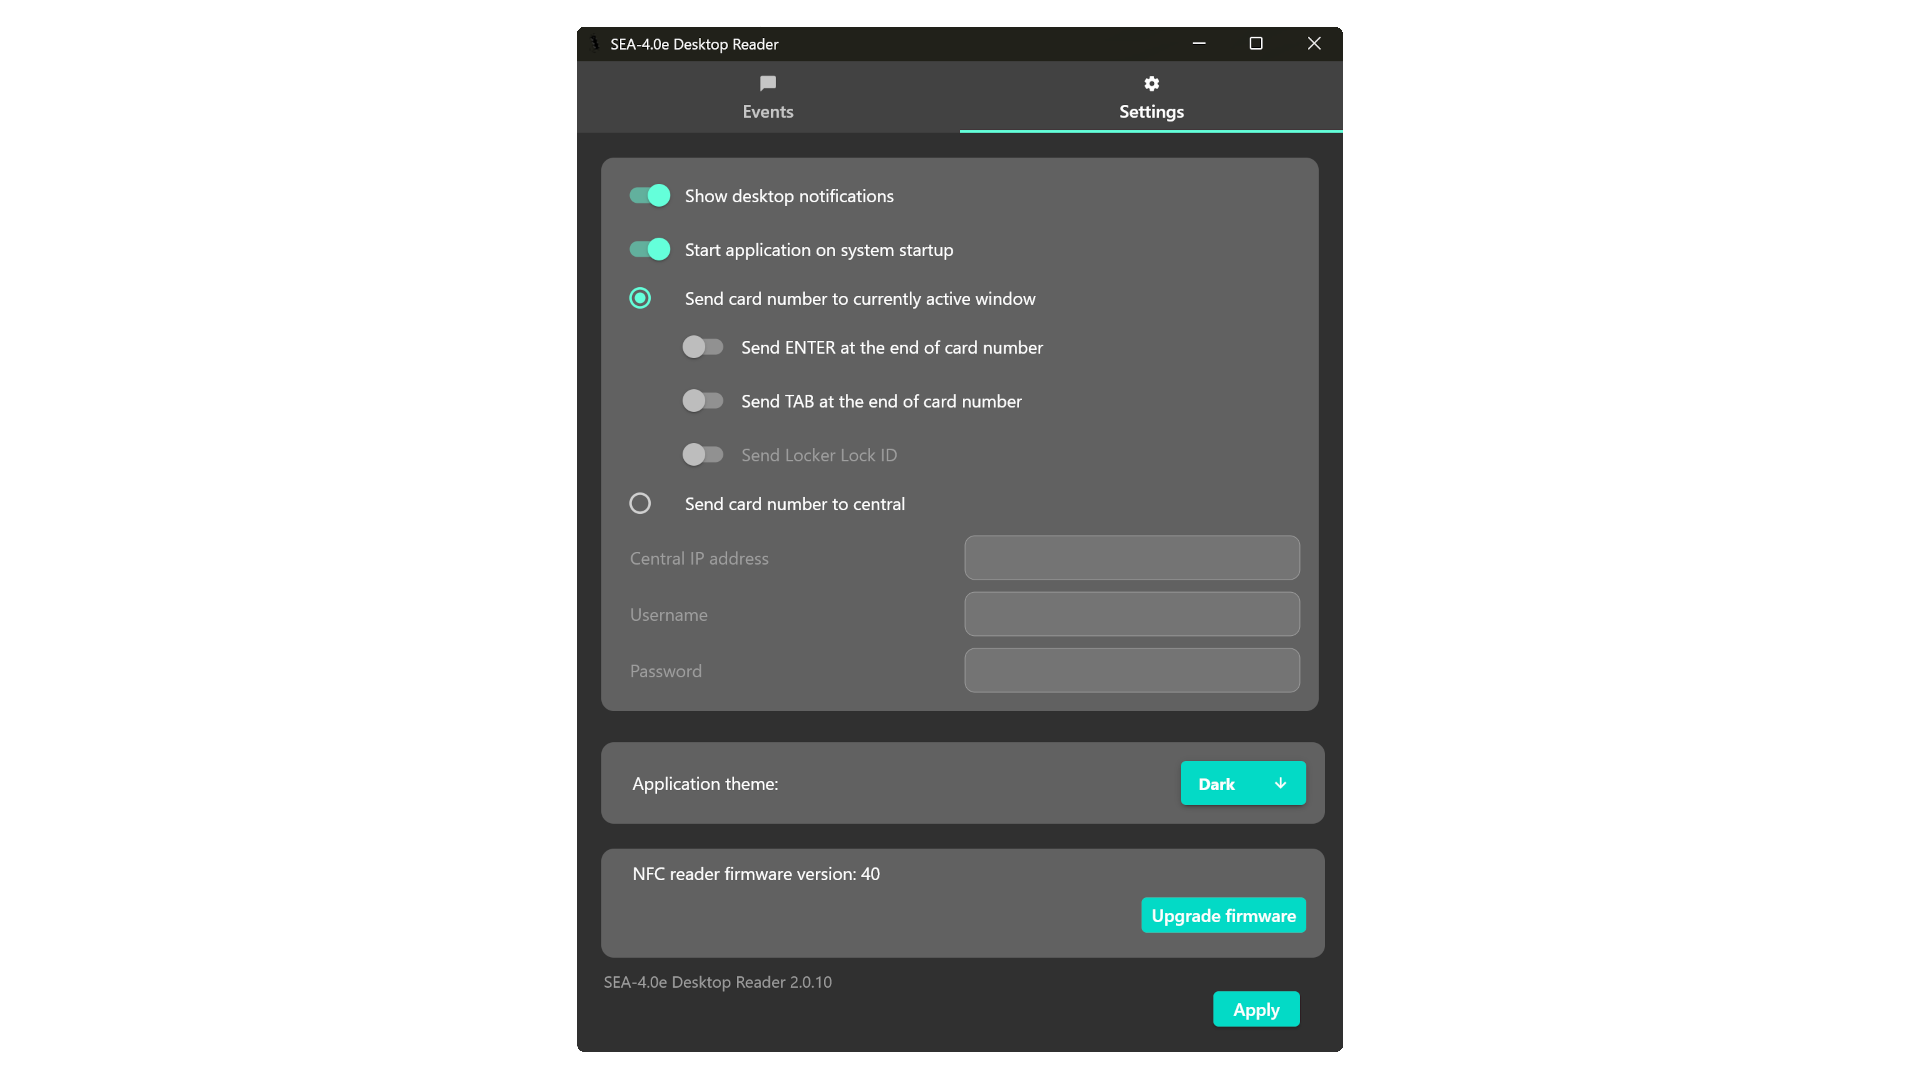Click the Apply button
Image resolution: width=1920 pixels, height=1080 pixels.
(x=1256, y=1009)
